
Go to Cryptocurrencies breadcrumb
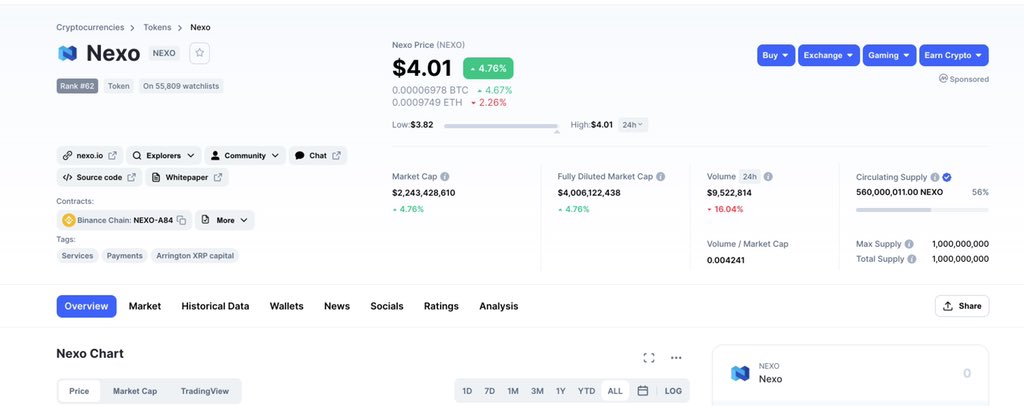click(90, 27)
